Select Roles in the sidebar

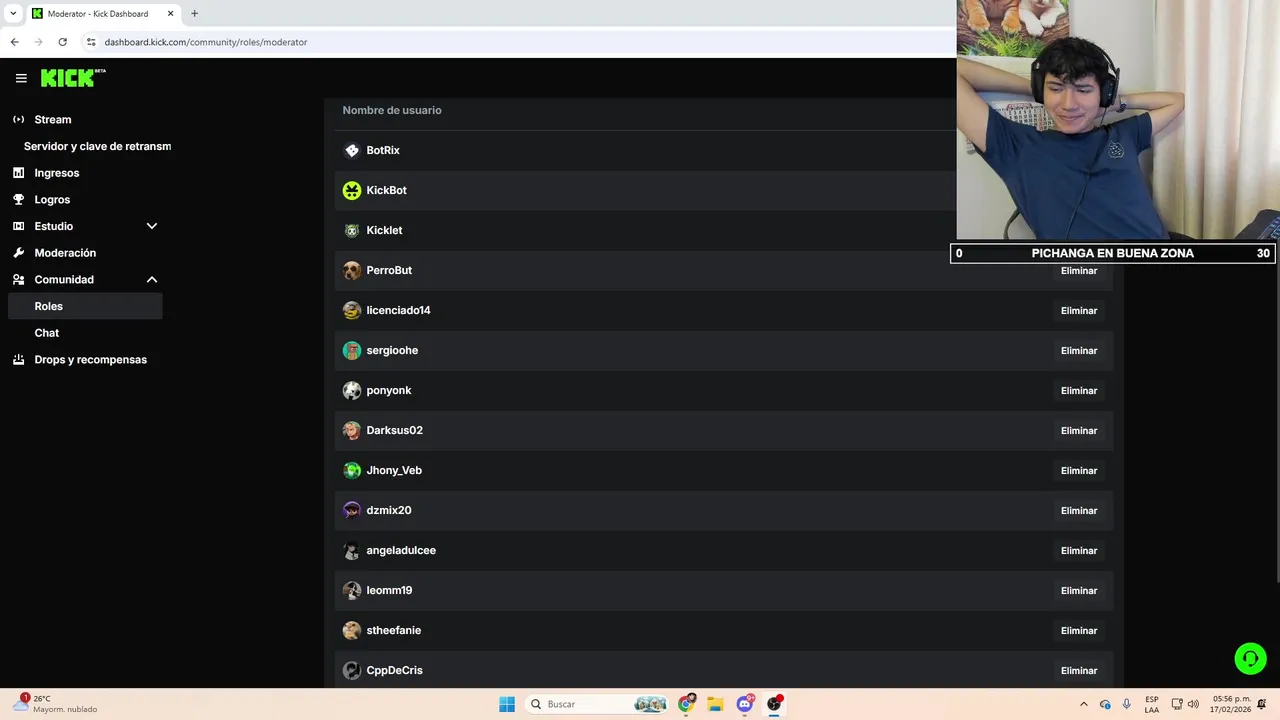click(85, 306)
